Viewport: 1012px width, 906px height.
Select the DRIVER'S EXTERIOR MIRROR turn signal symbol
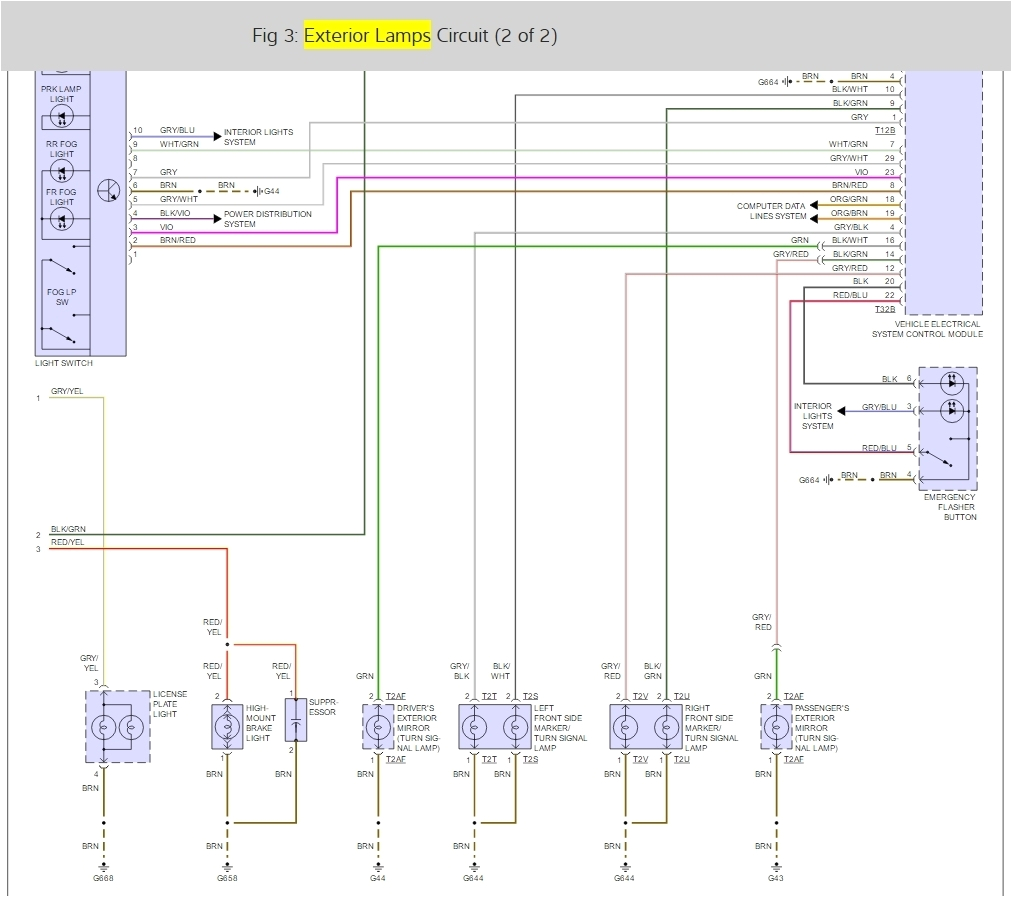[378, 728]
